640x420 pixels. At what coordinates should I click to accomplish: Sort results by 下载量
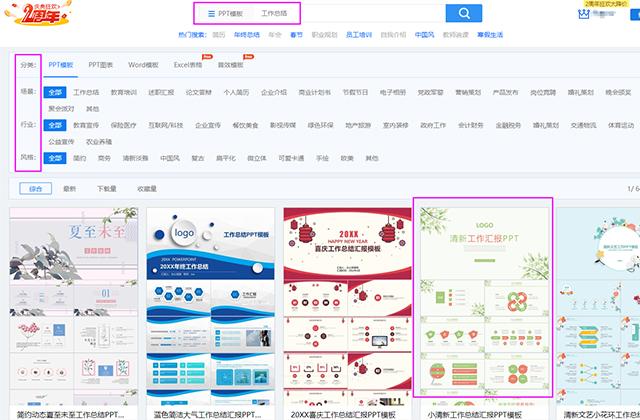[107, 189]
